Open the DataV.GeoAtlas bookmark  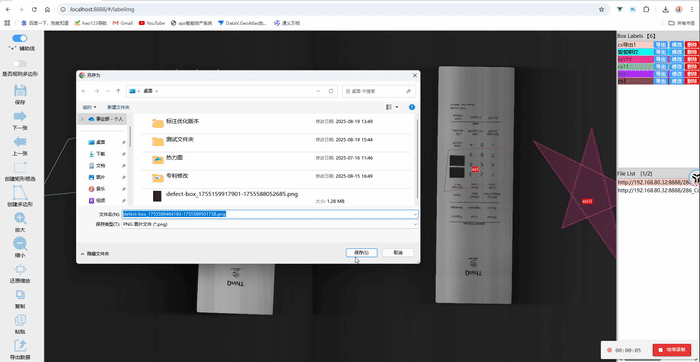(x=242, y=23)
